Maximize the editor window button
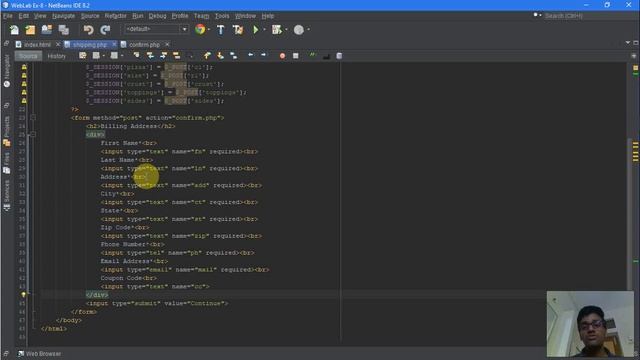The height and width of the screenshot is (360, 640). point(636,42)
